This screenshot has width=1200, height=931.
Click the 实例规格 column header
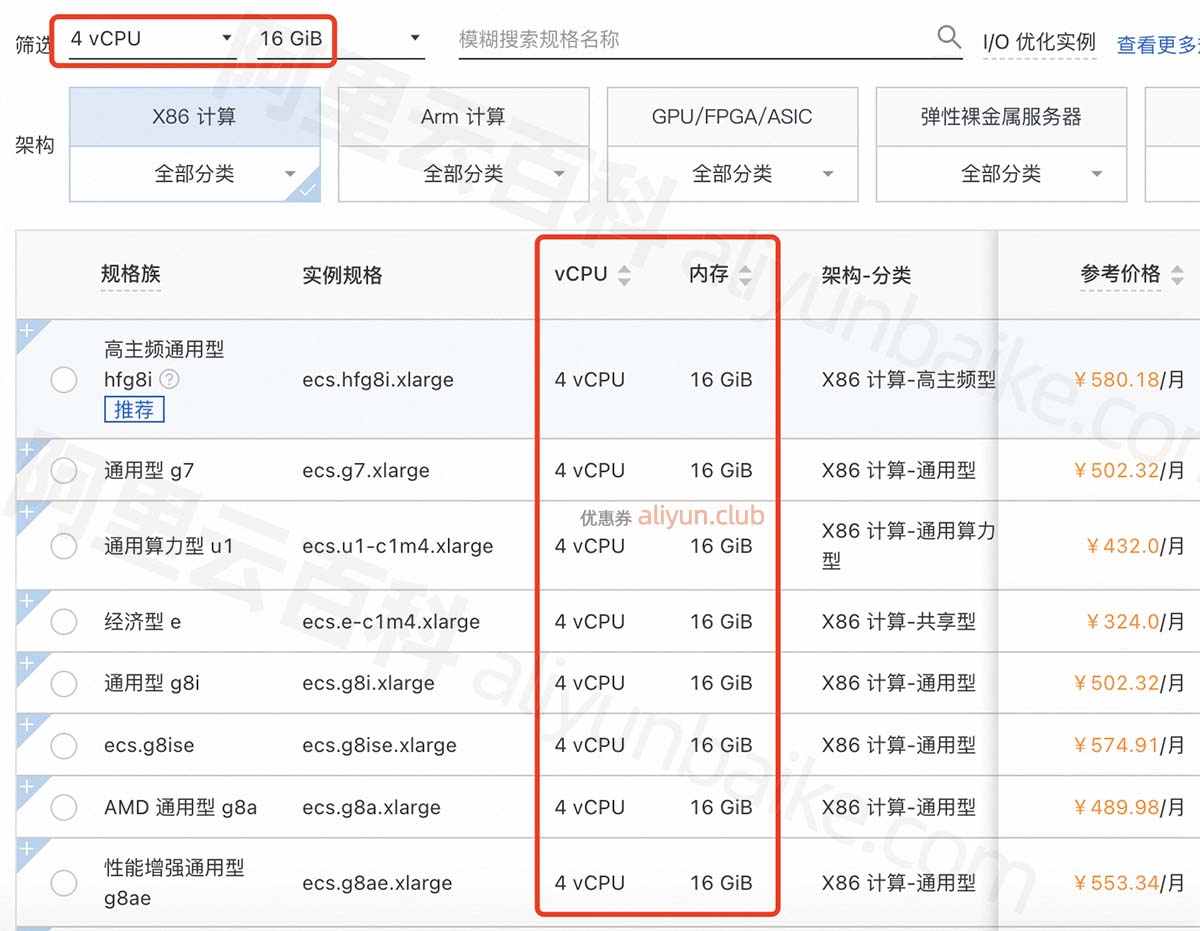pos(342,275)
